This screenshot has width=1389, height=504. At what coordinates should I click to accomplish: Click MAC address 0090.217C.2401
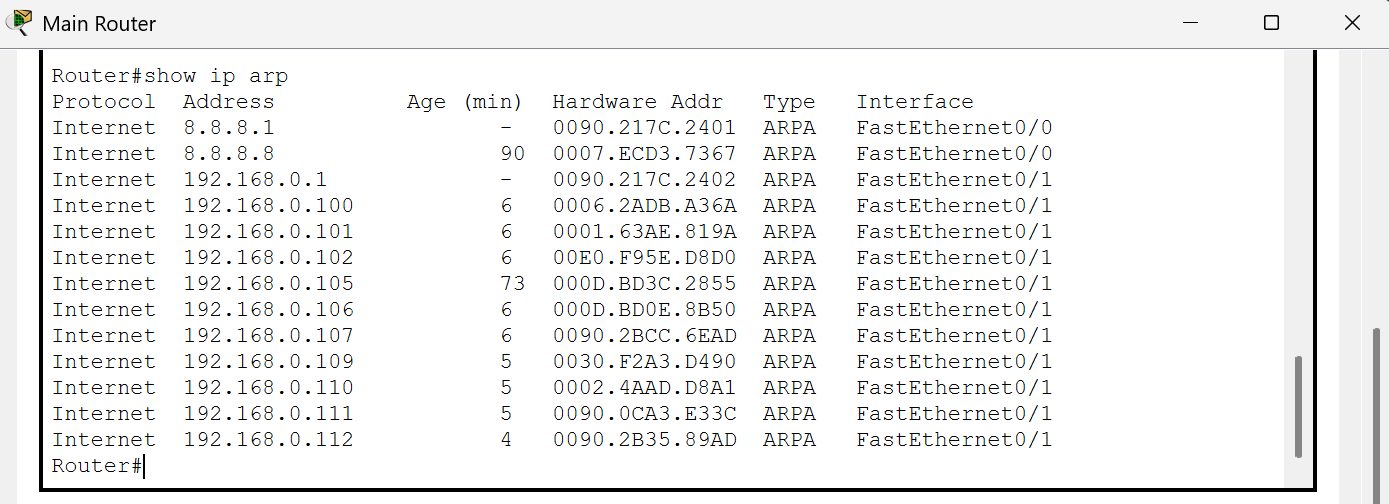tap(644, 128)
